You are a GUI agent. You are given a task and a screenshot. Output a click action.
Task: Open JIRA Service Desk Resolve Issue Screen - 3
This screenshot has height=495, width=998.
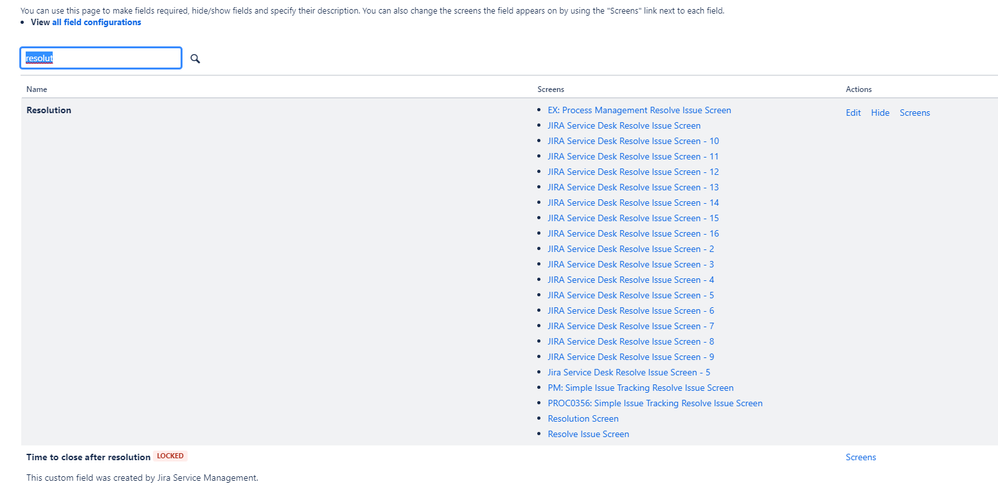click(631, 264)
